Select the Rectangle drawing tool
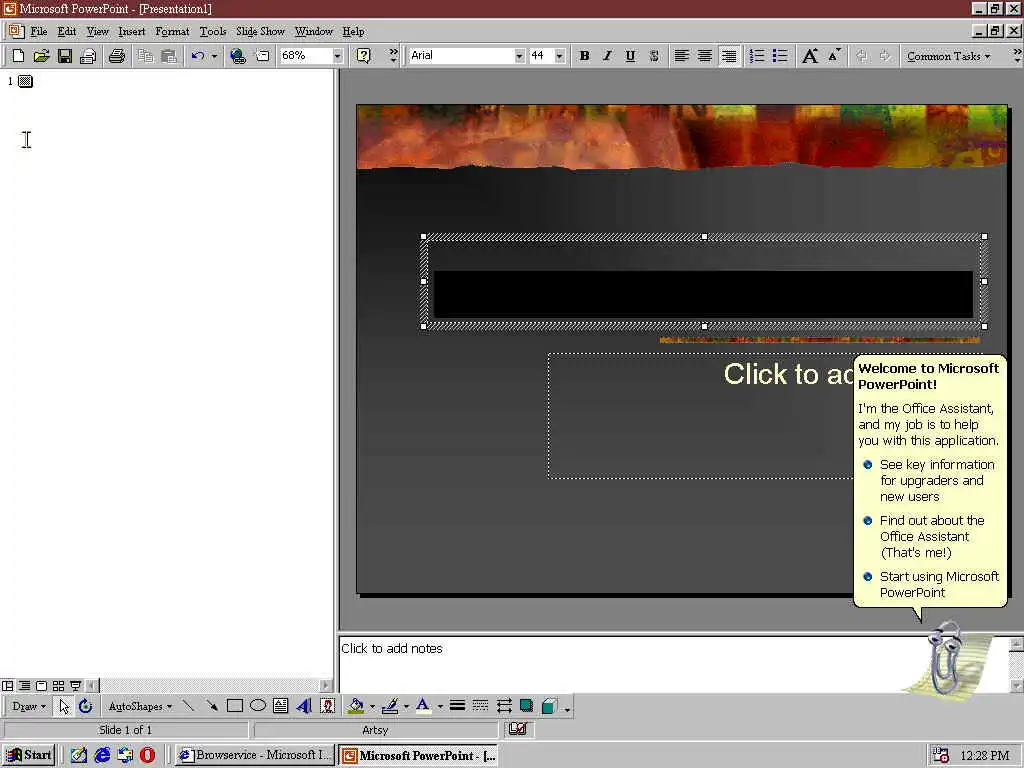 pyautogui.click(x=234, y=706)
